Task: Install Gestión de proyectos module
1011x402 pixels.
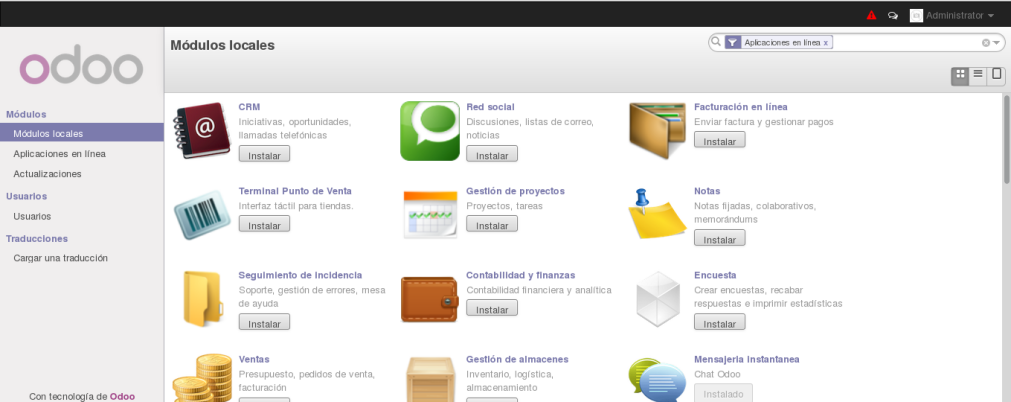Action: 492,224
